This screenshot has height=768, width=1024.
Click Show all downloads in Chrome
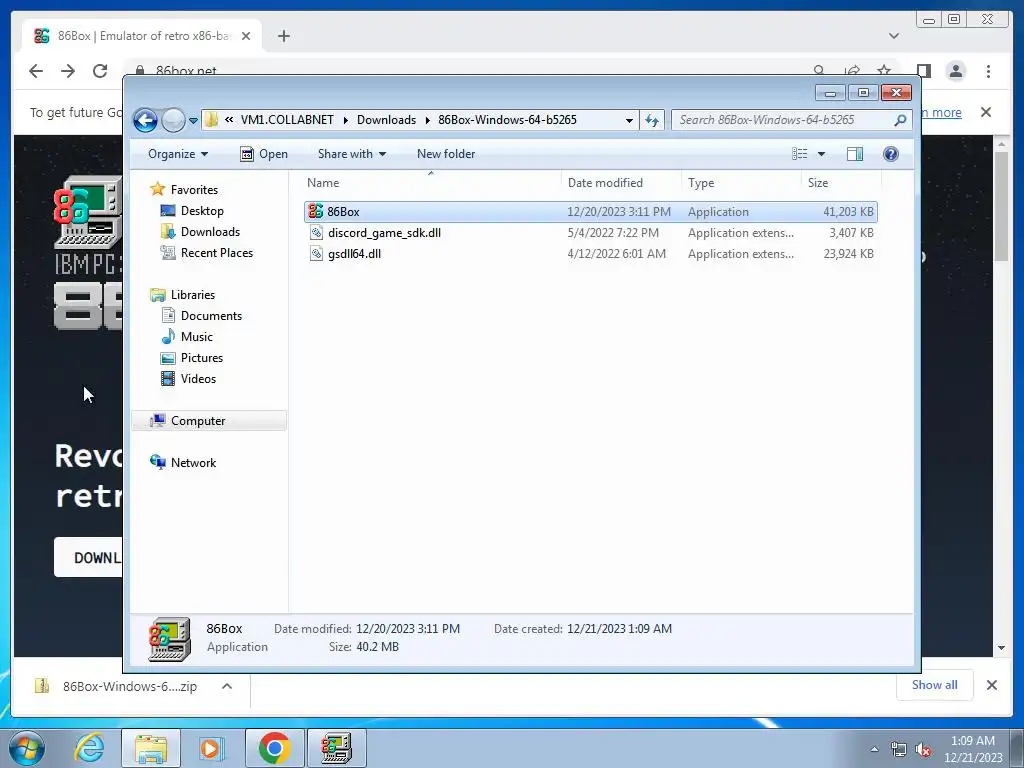coord(935,685)
